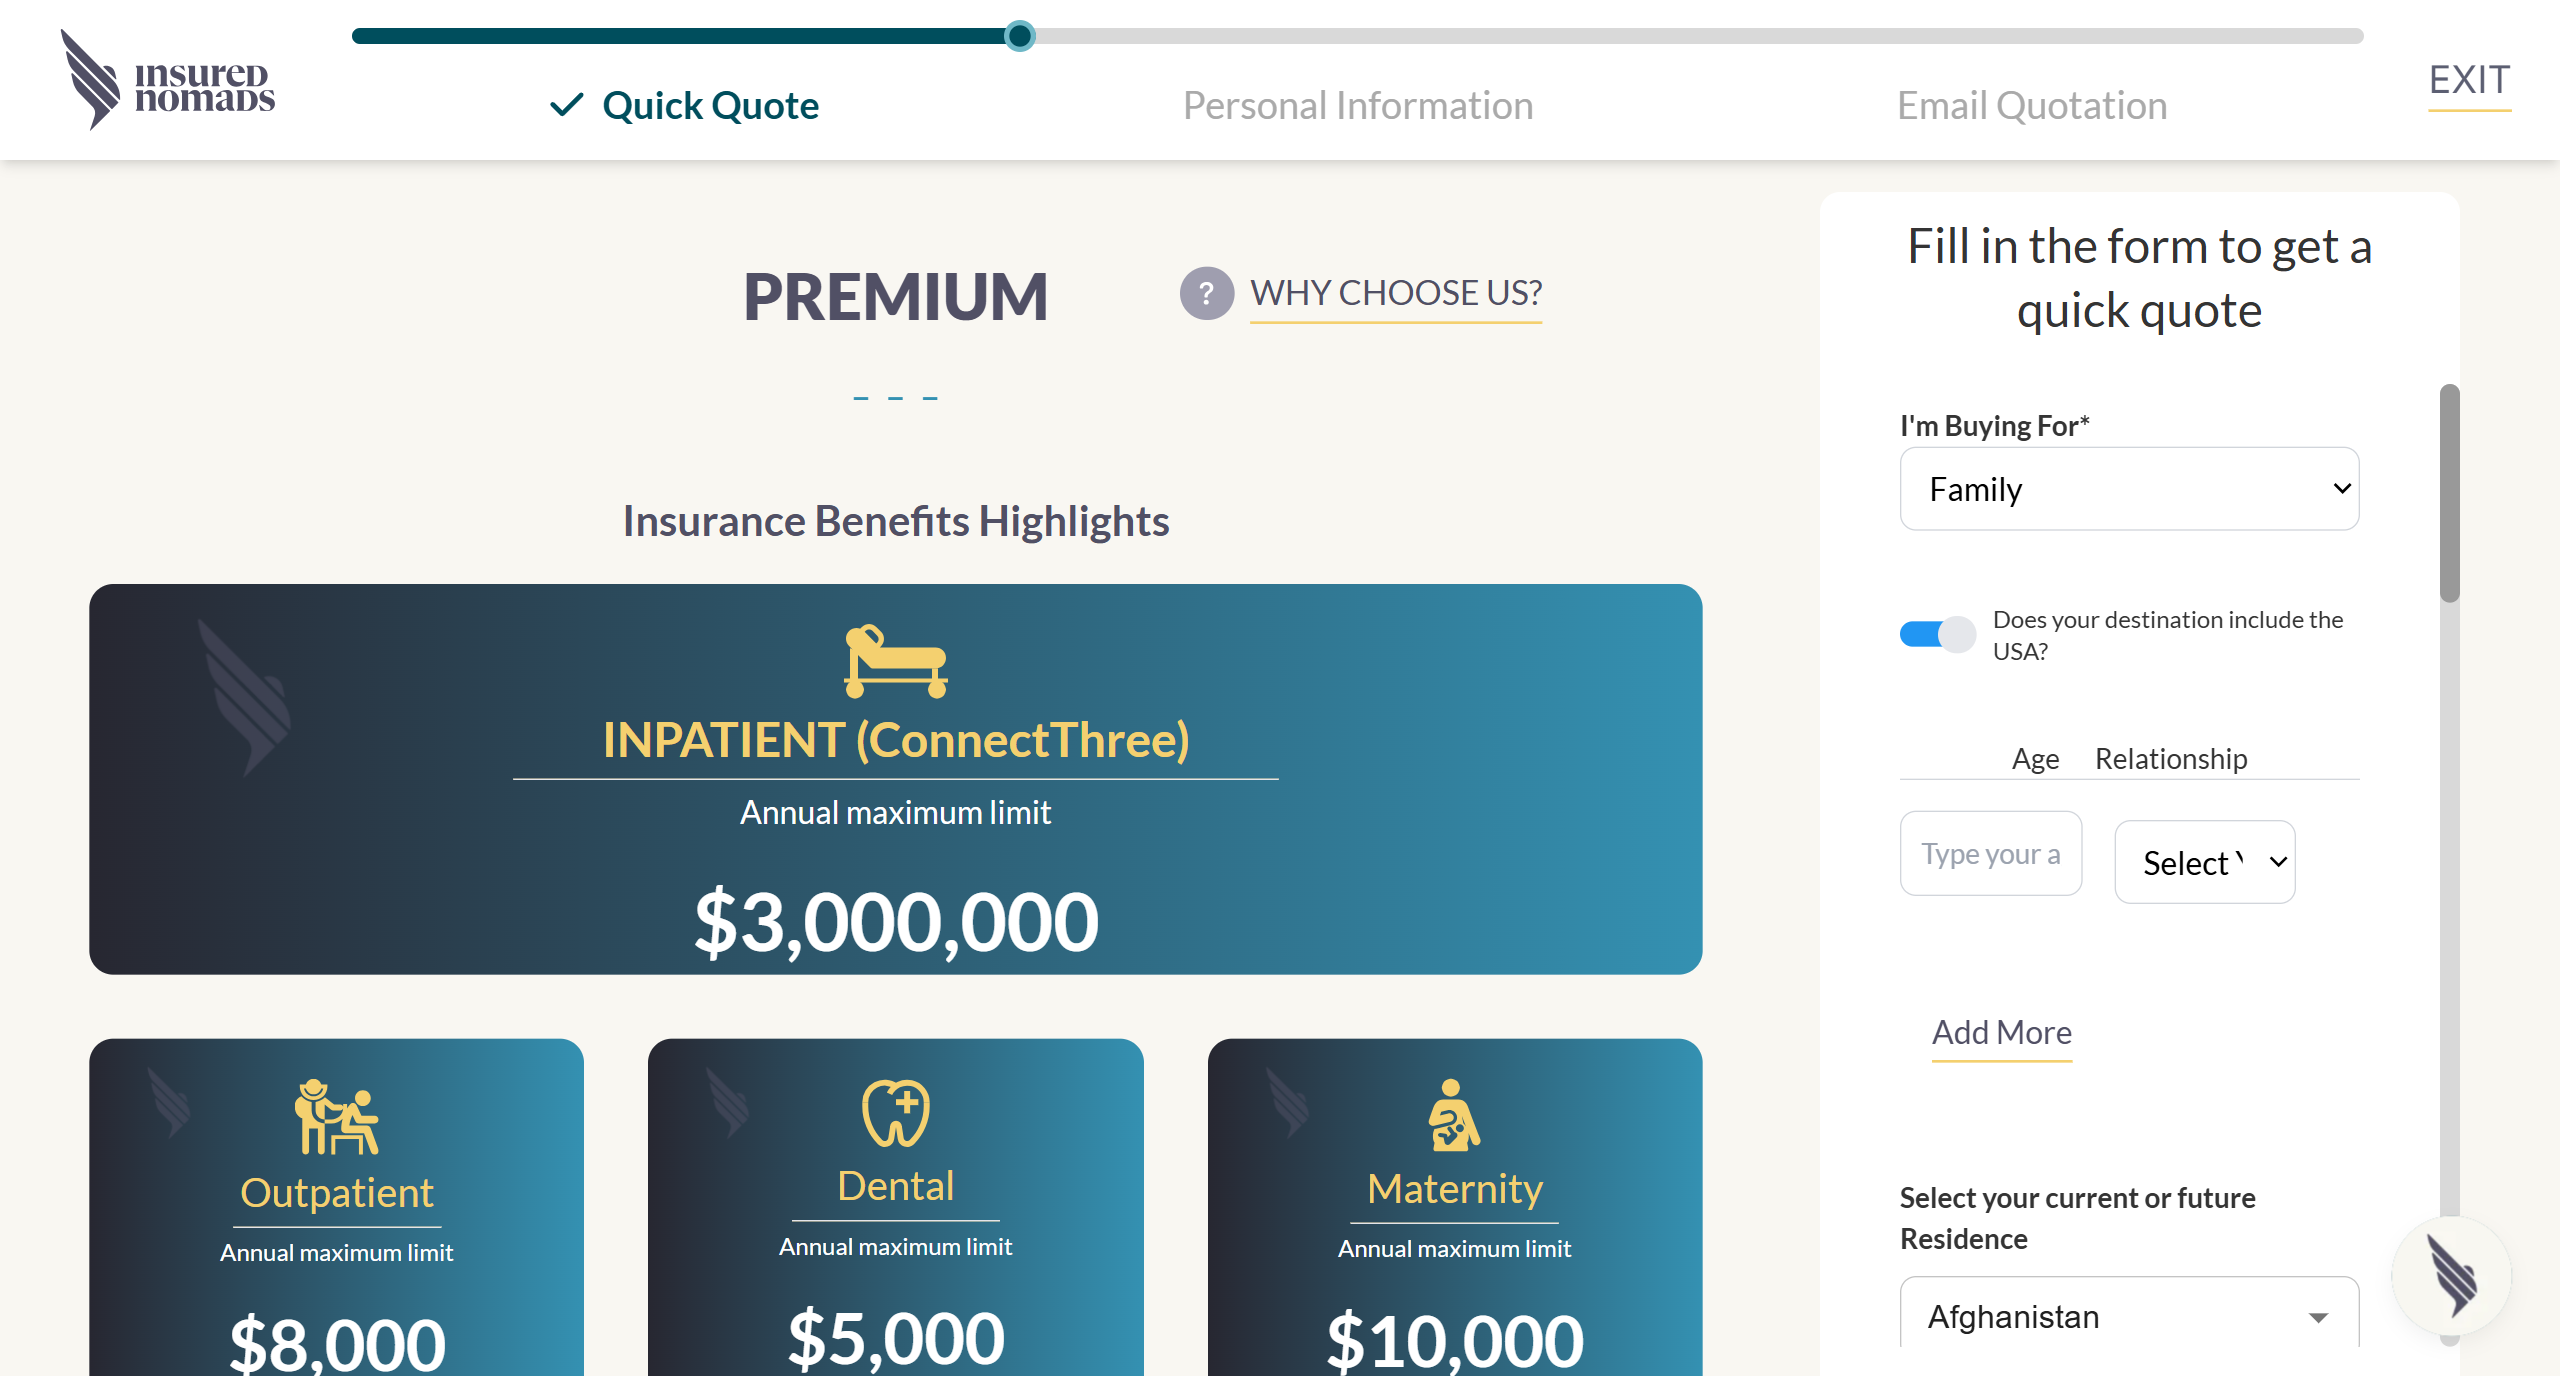
Task: Click the Quick Quote checkmark icon
Action: [x=566, y=105]
